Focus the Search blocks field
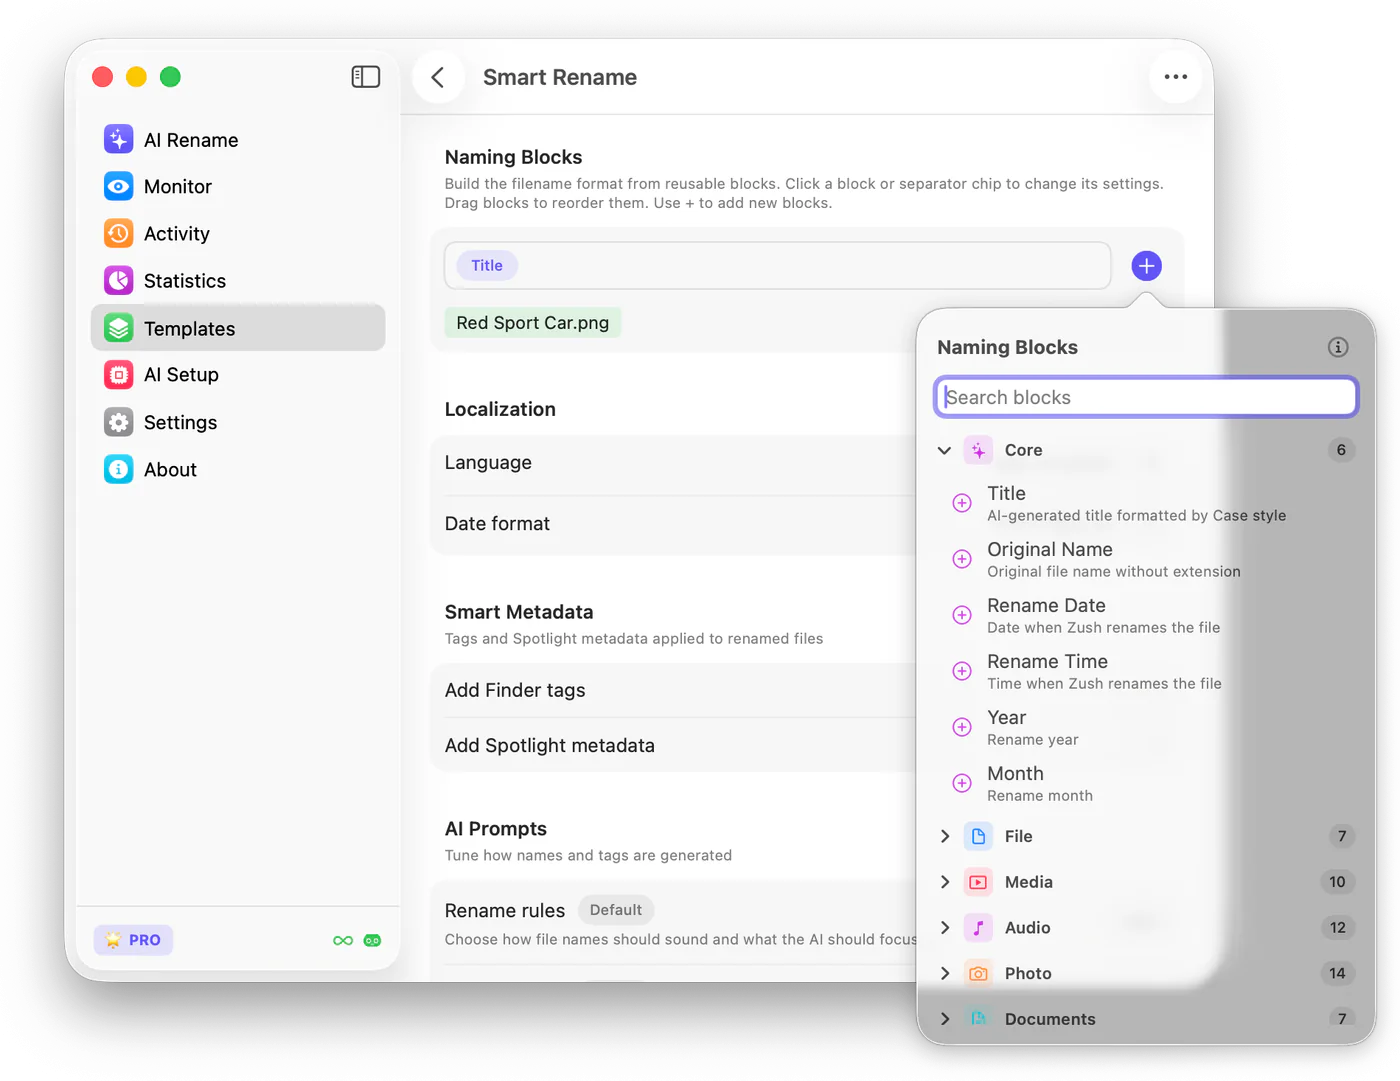Screen dimensions: 1400x1081 pos(1146,397)
